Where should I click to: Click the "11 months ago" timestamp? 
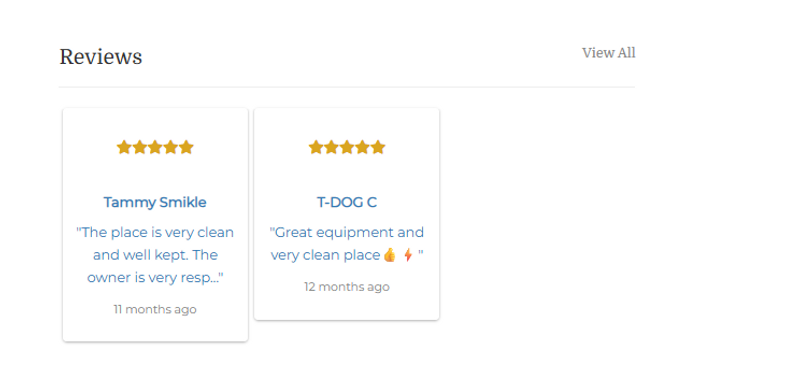(155, 309)
